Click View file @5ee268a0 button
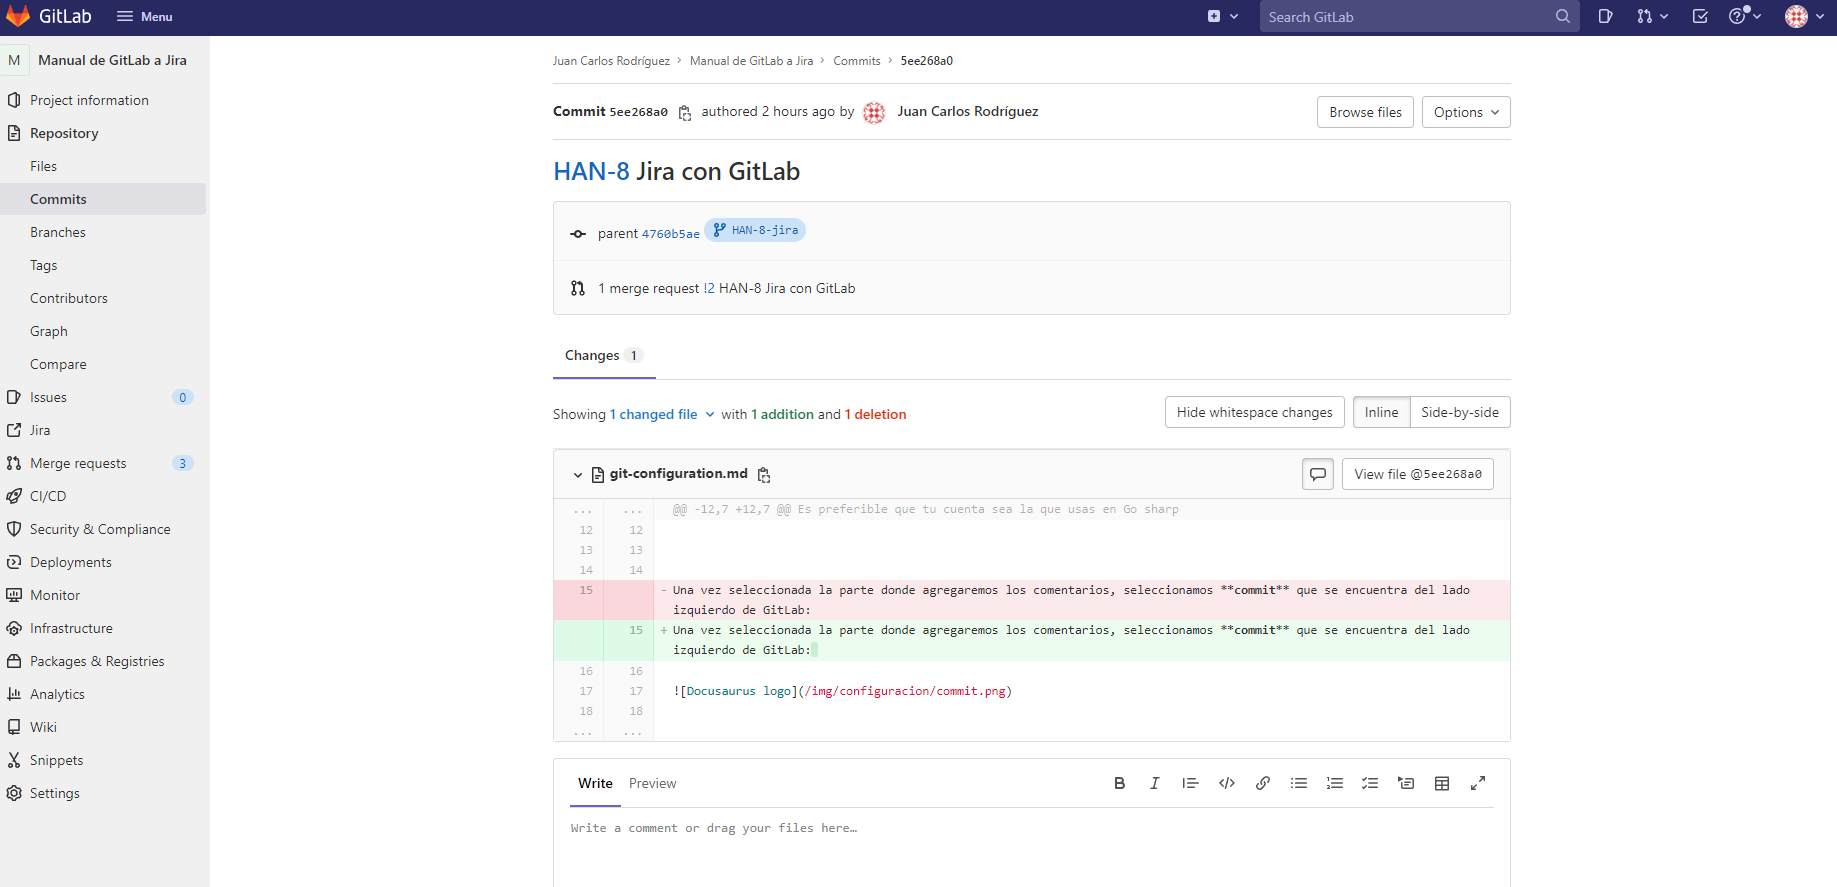1837x887 pixels. [1418, 474]
